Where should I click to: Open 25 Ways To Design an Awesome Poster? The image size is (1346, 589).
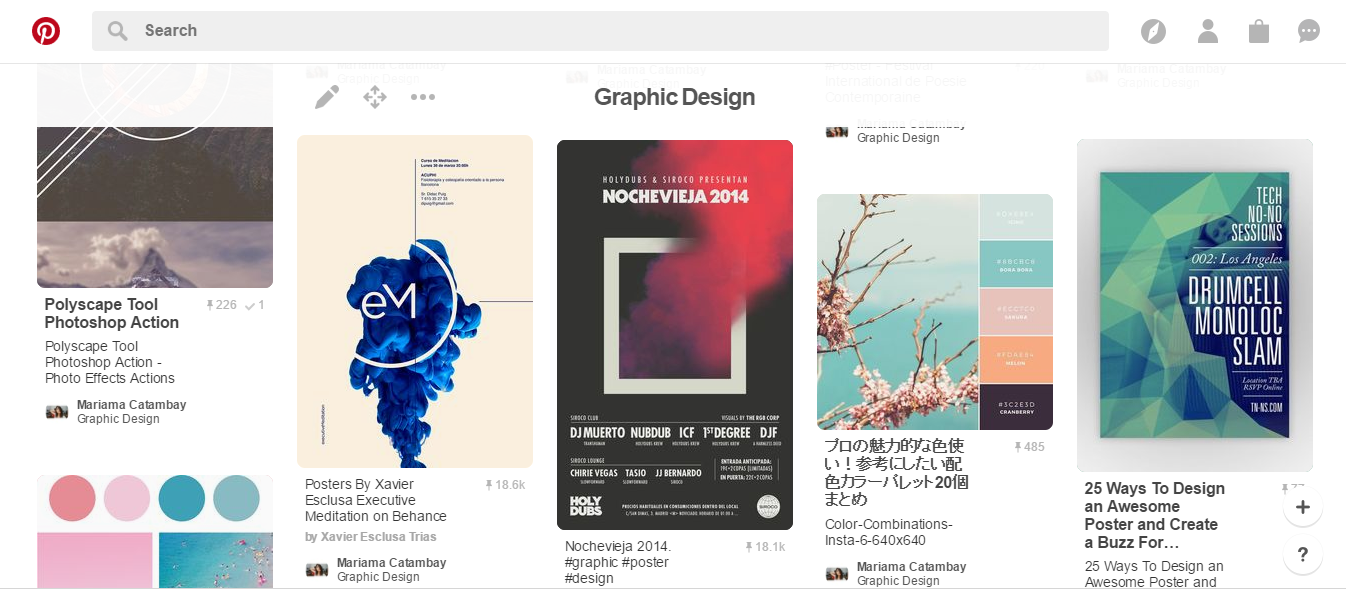[x=1154, y=515]
